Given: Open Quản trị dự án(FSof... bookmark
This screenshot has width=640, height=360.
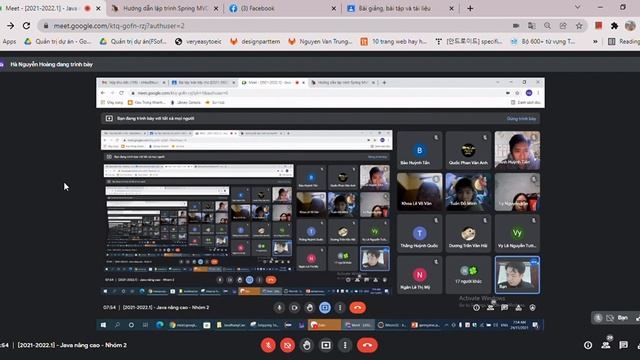Looking at the screenshot, I should (x=133, y=42).
